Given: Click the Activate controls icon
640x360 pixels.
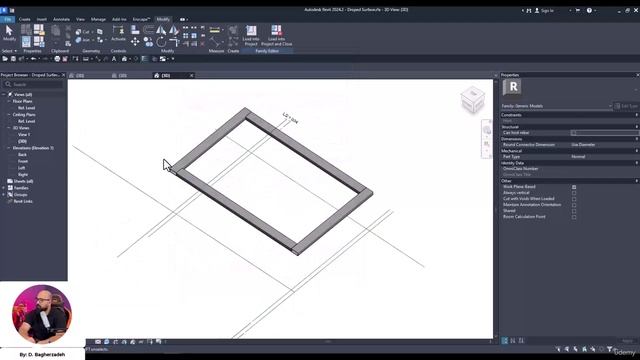Looking at the screenshot, I should 118,31.
